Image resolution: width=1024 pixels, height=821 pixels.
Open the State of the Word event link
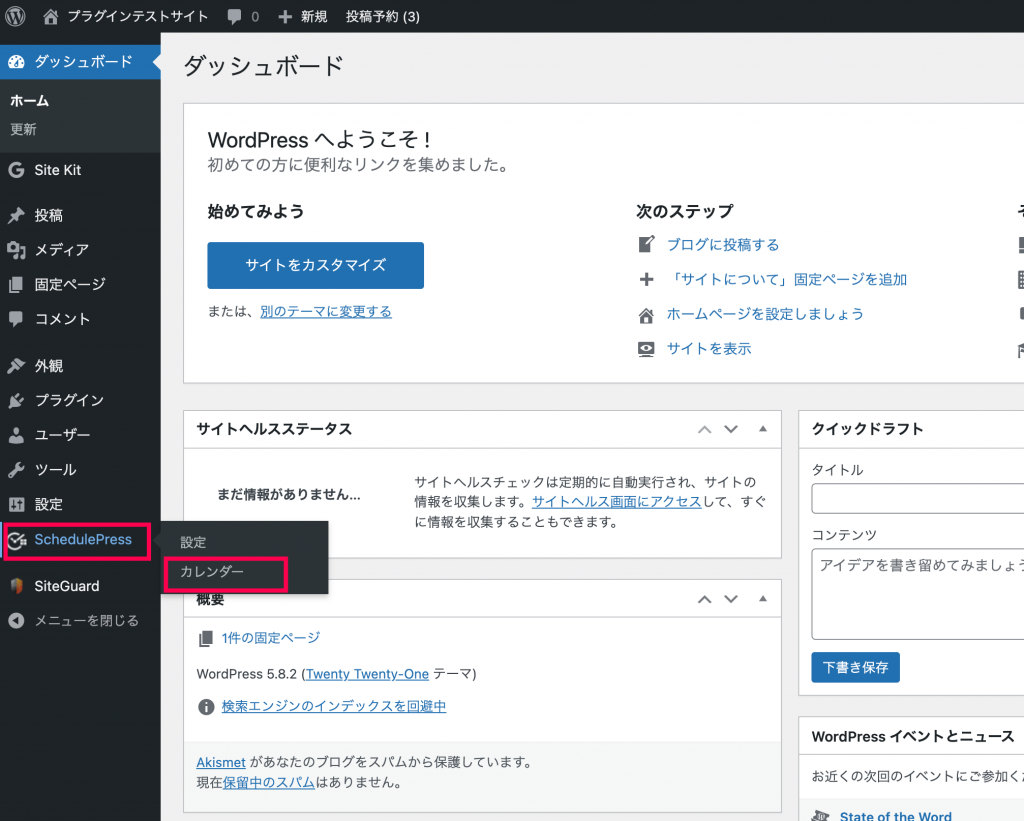[x=895, y=816]
